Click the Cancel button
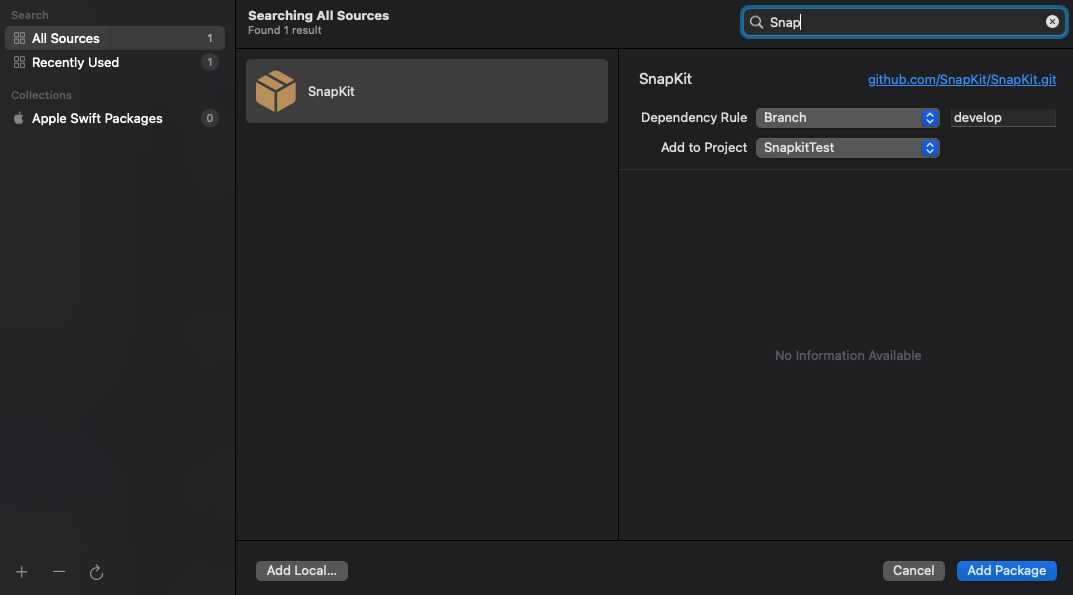1073x595 pixels. tap(913, 570)
